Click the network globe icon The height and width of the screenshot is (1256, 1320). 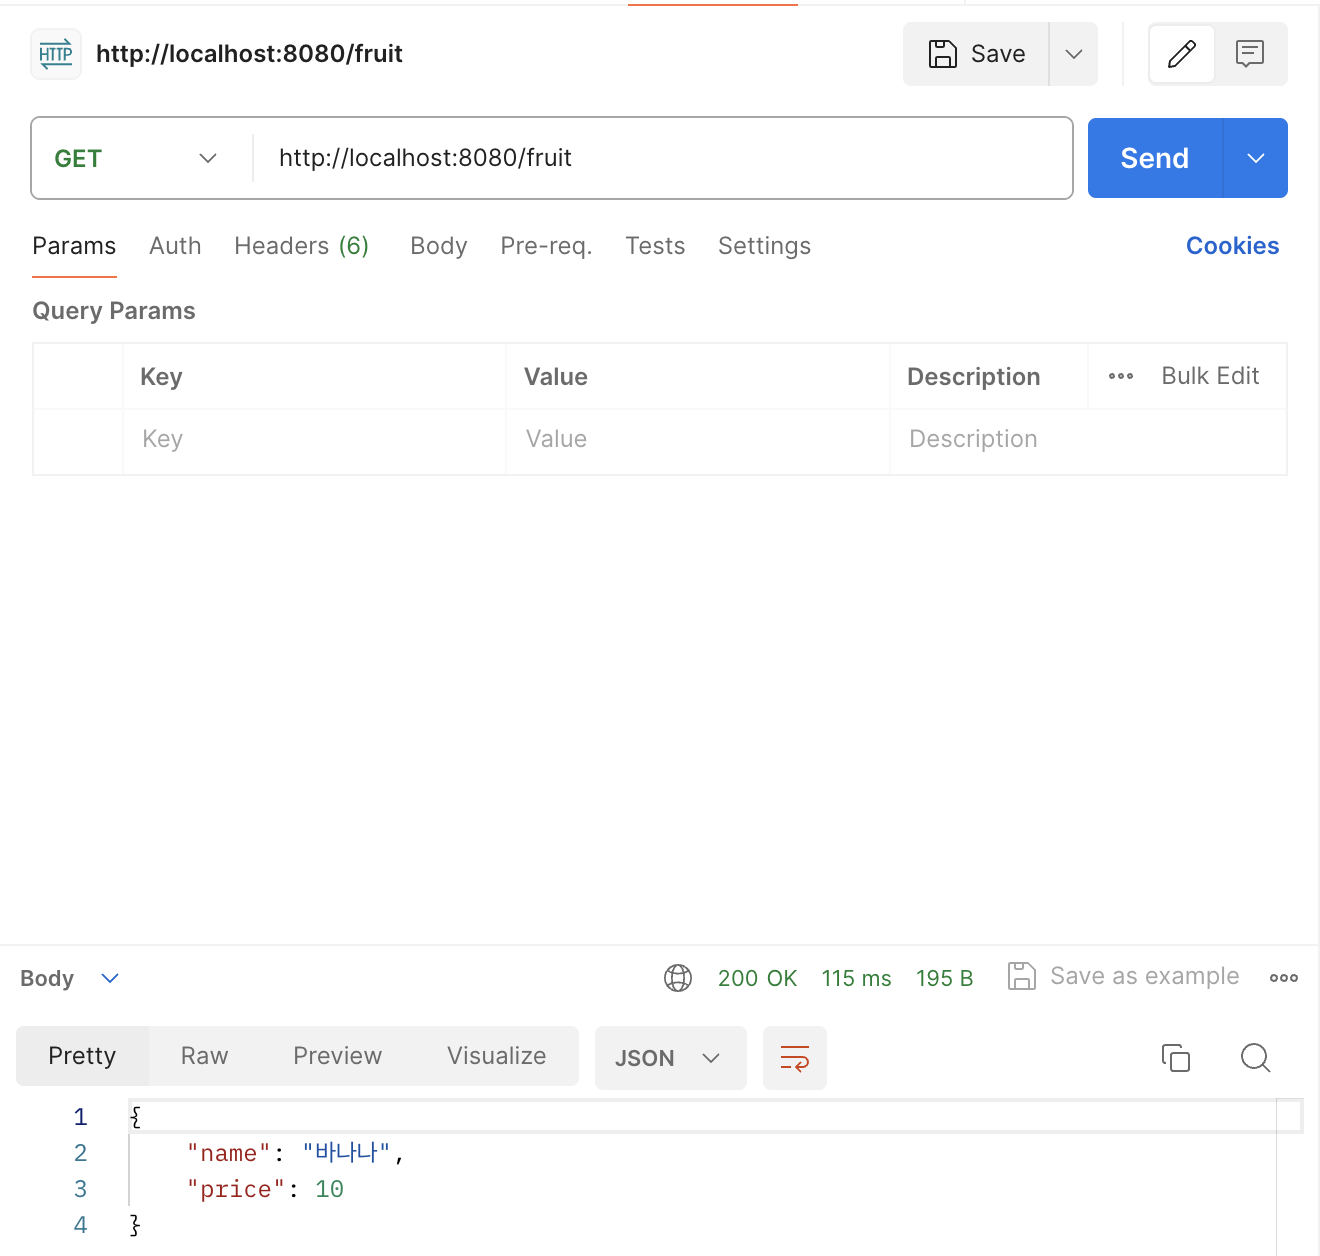(678, 978)
